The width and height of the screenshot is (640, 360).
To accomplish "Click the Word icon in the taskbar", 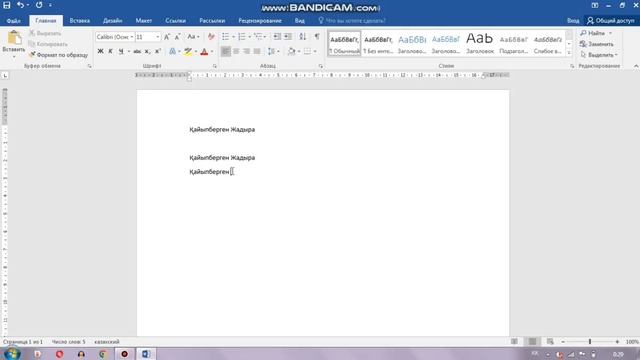I will pos(146,354).
